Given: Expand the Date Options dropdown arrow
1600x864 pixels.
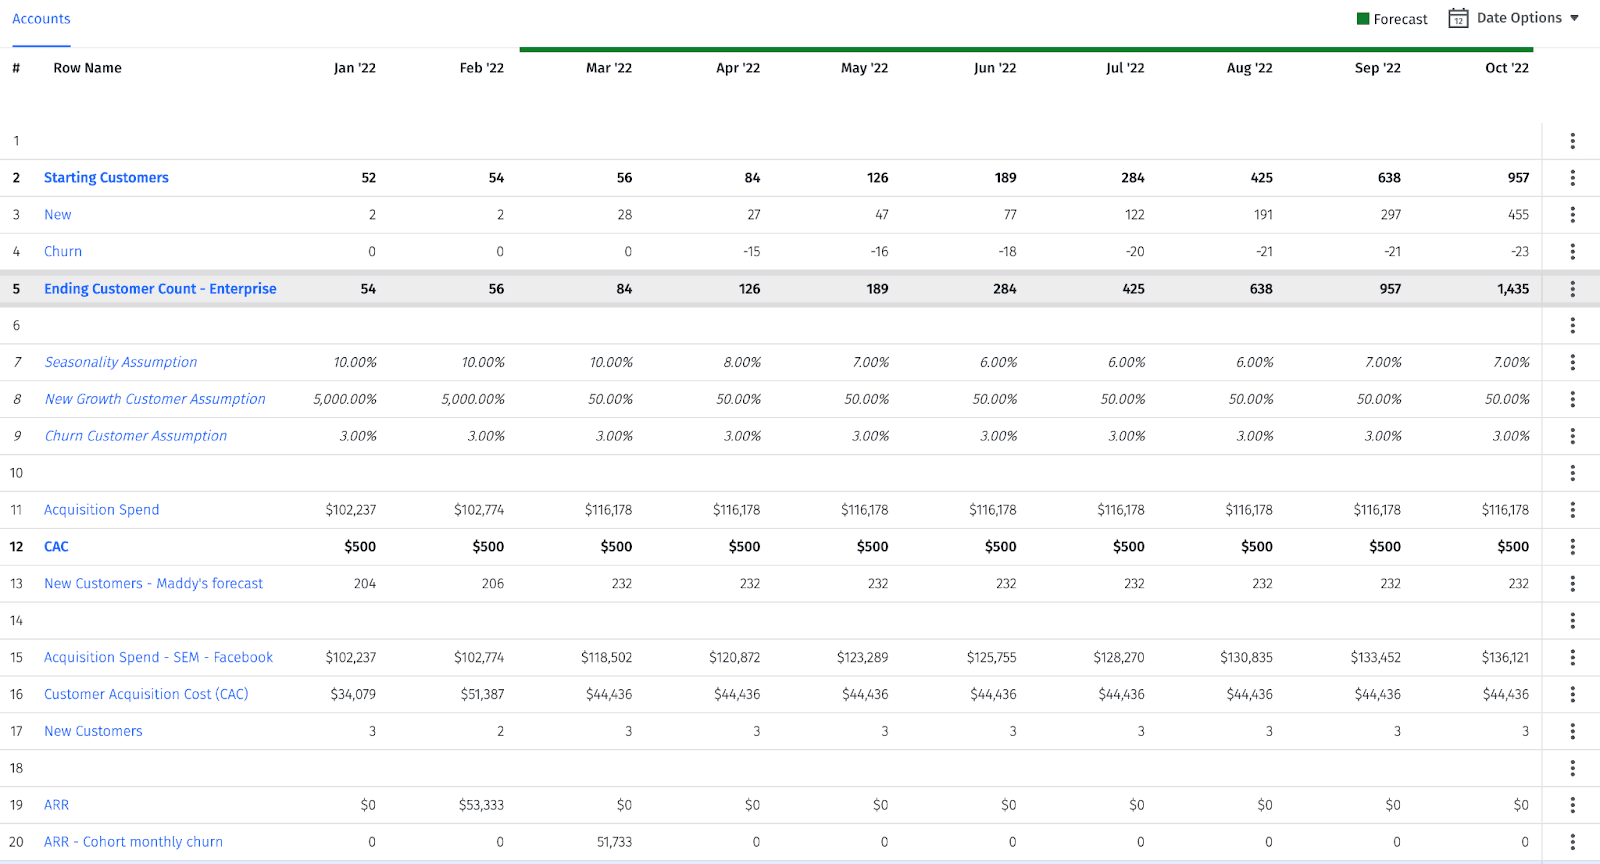Looking at the screenshot, I should tap(1574, 19).
